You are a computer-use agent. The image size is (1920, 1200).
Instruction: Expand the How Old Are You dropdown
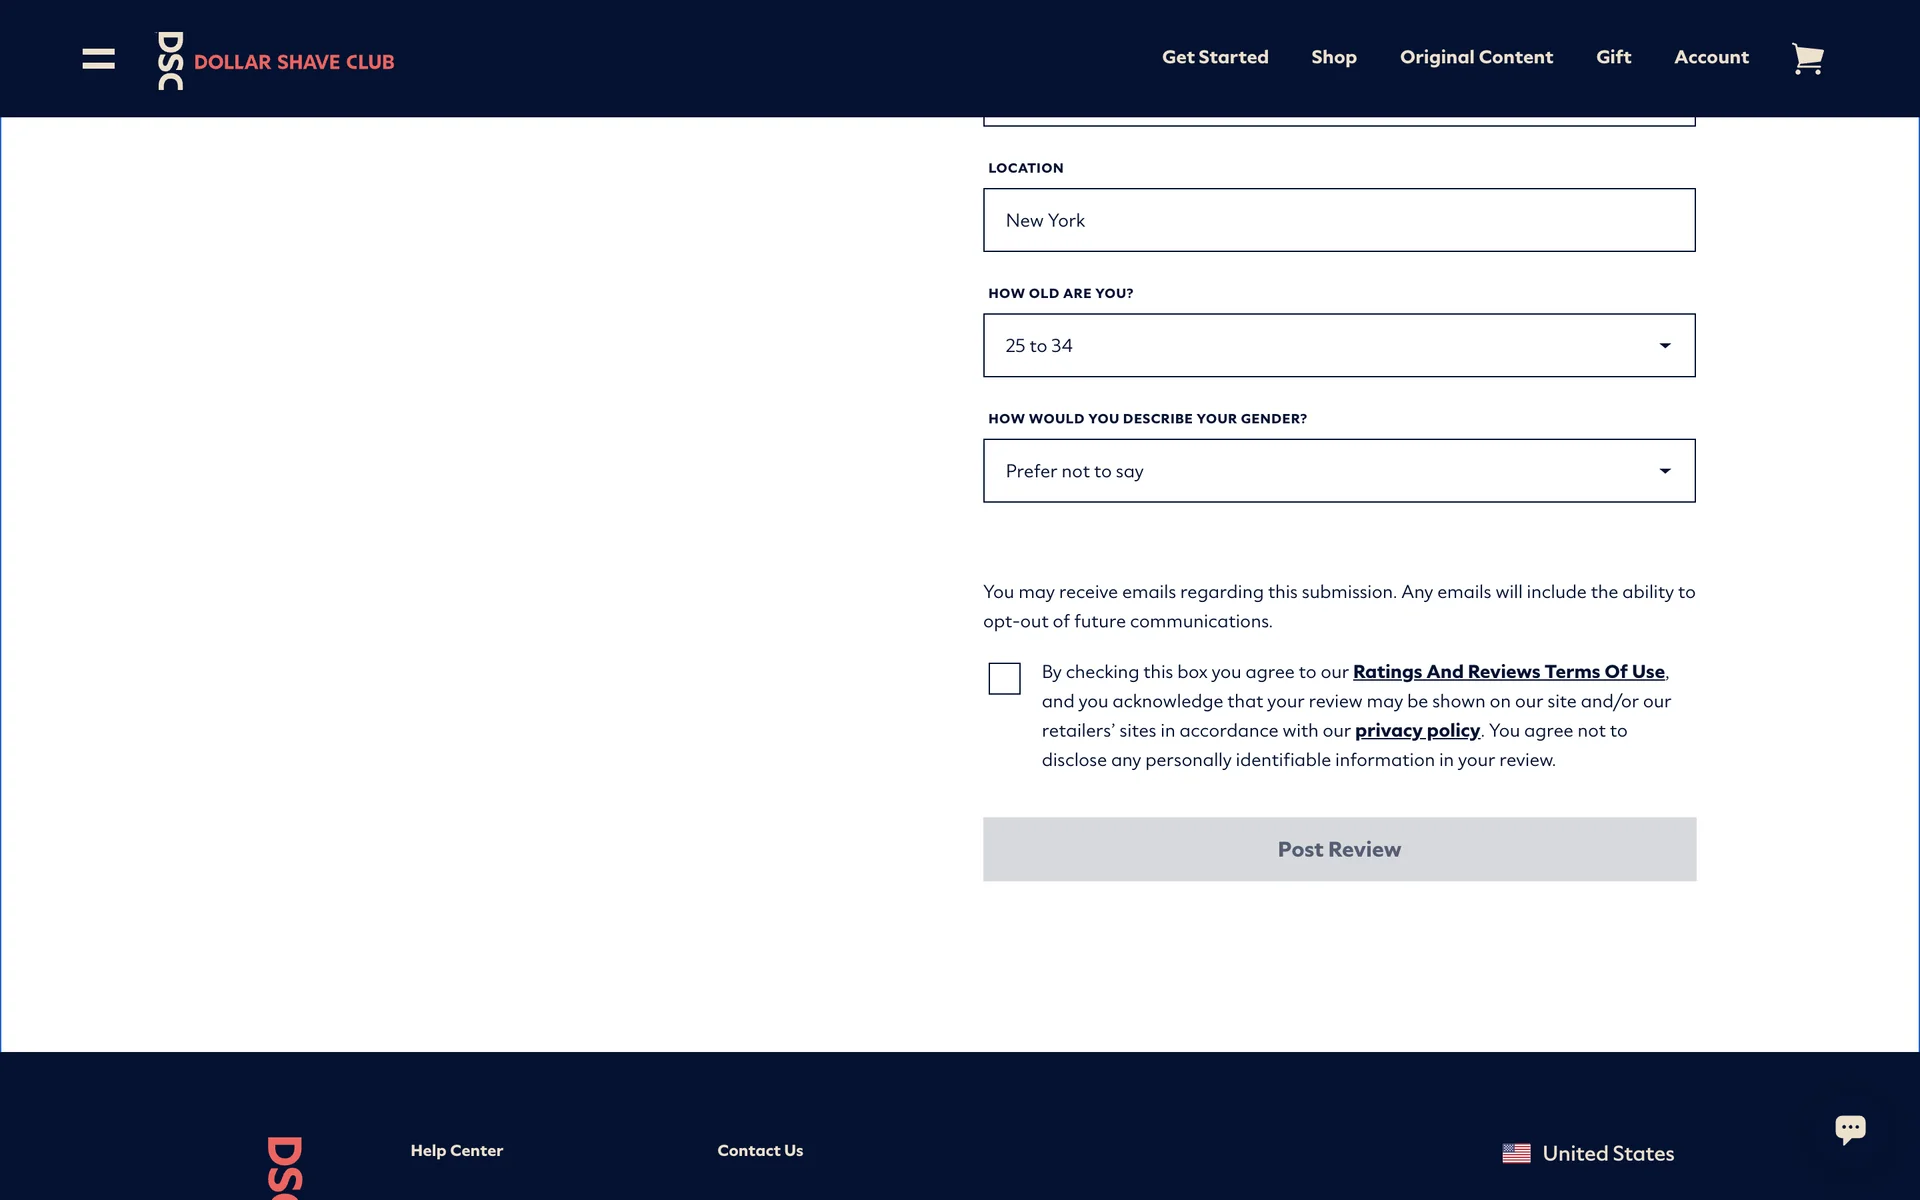tap(1338, 346)
